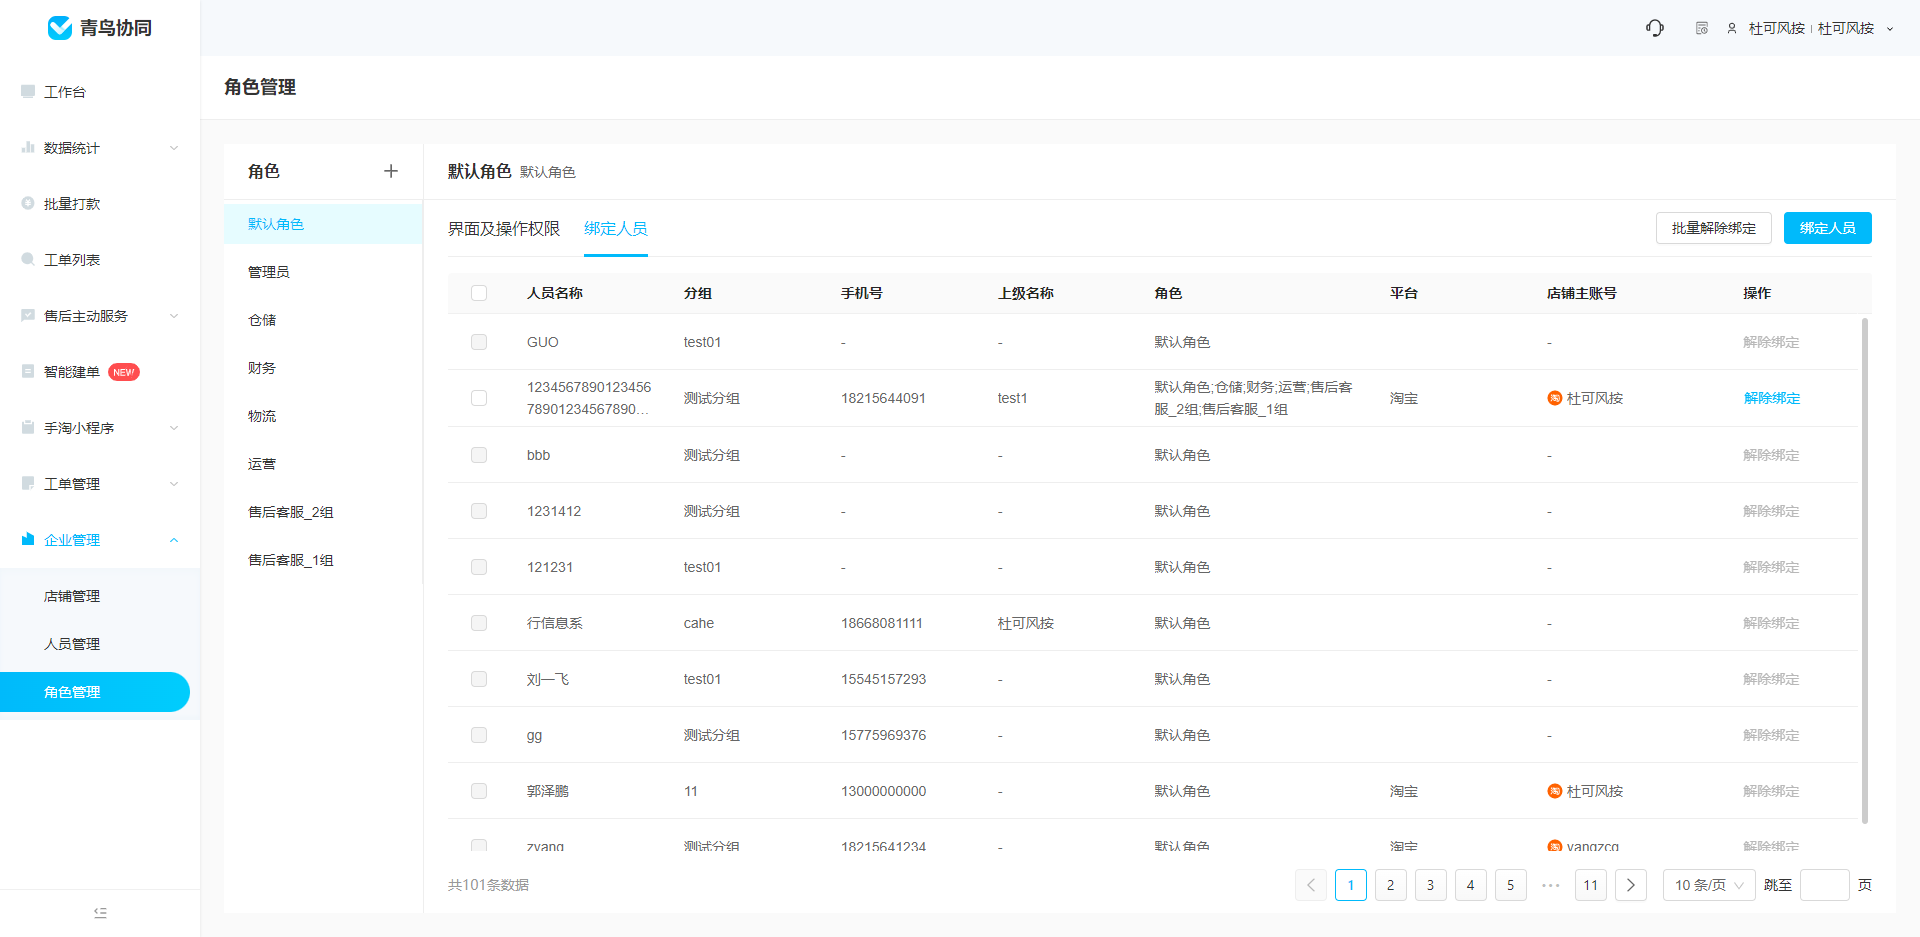Select the 运营 role

point(323,464)
